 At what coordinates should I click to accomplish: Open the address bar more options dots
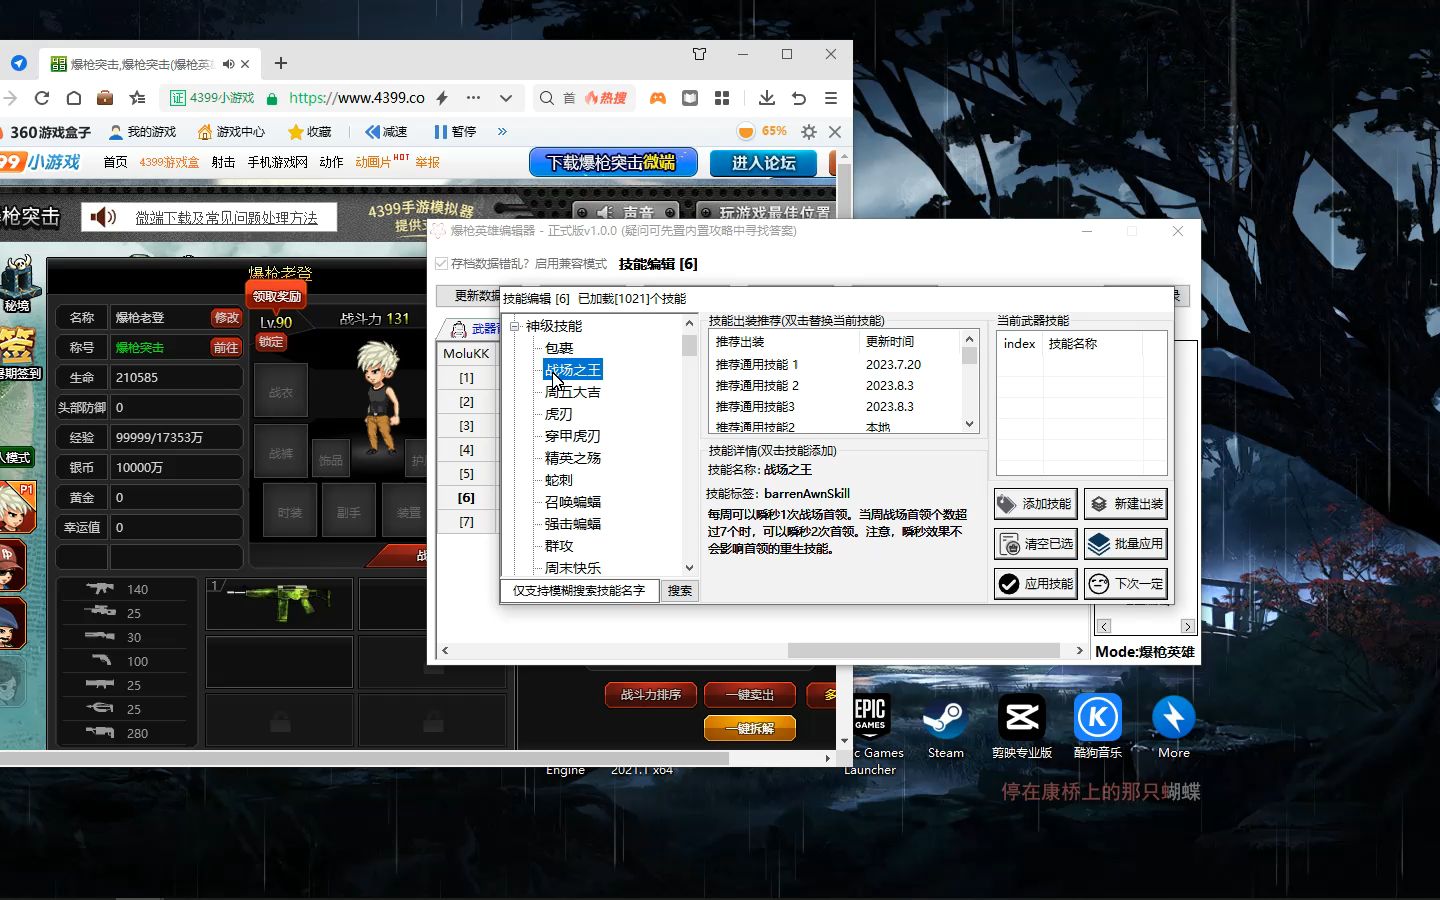pyautogui.click(x=473, y=98)
